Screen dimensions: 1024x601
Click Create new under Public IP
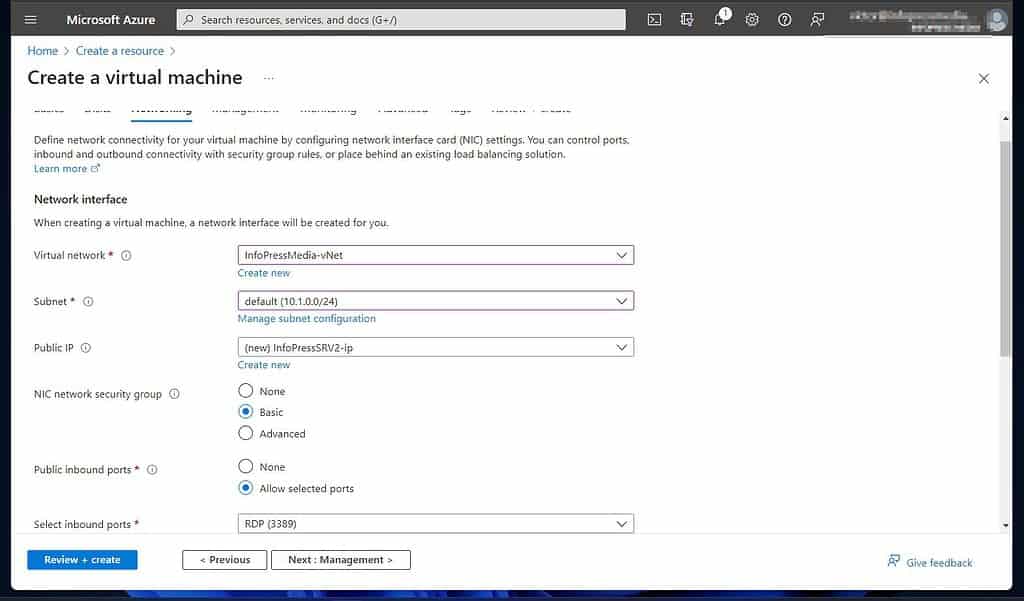click(x=264, y=365)
